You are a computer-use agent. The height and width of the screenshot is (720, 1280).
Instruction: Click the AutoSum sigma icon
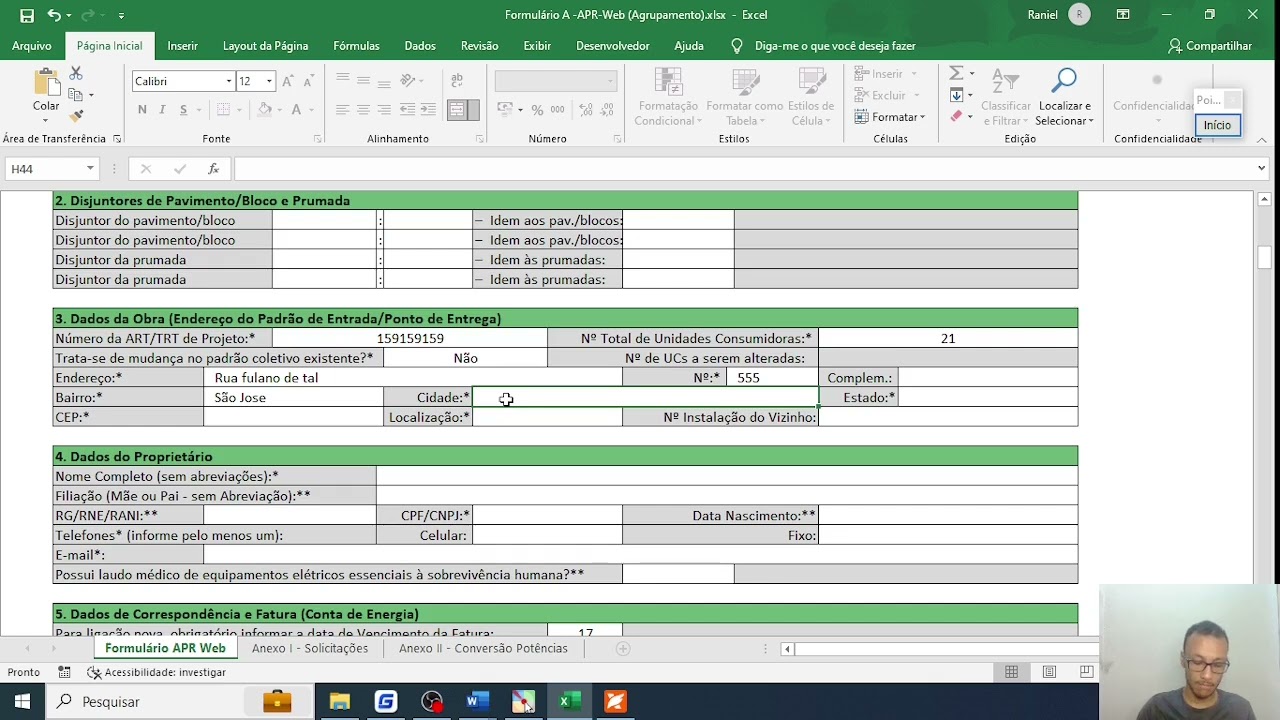[956, 73]
